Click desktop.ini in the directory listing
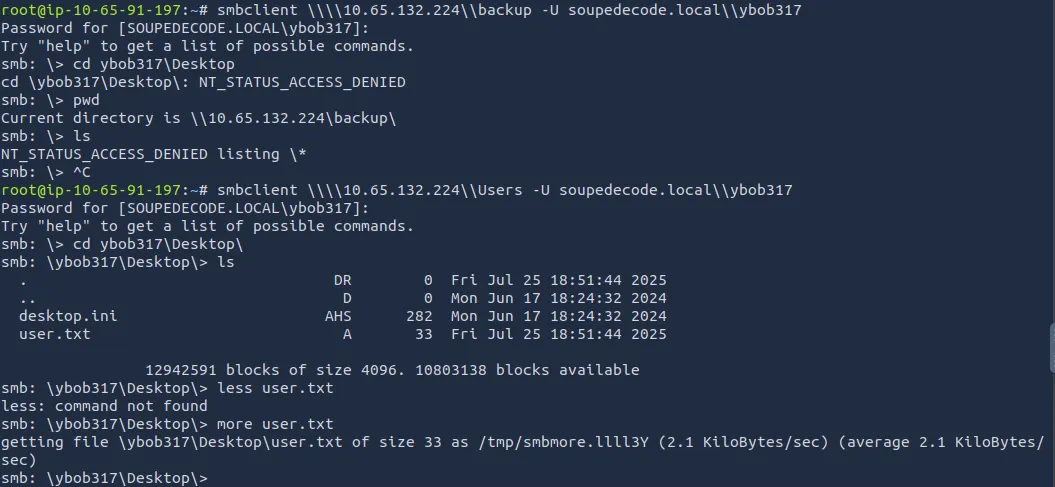The height and width of the screenshot is (487, 1055). (67, 316)
